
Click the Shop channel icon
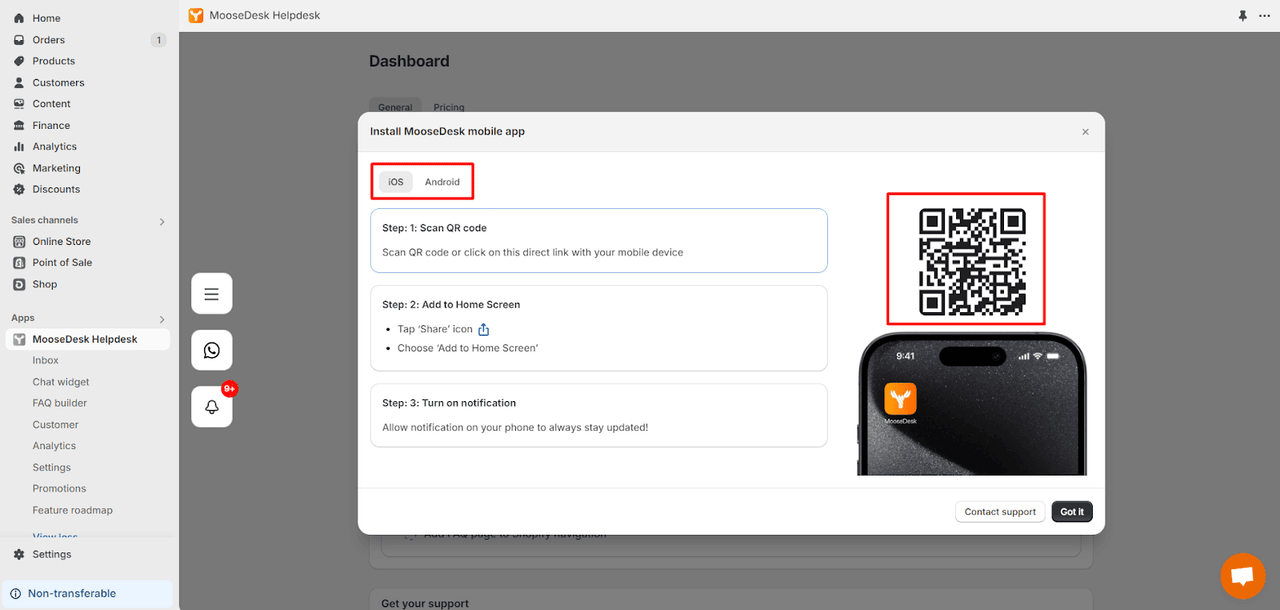[x=19, y=284]
